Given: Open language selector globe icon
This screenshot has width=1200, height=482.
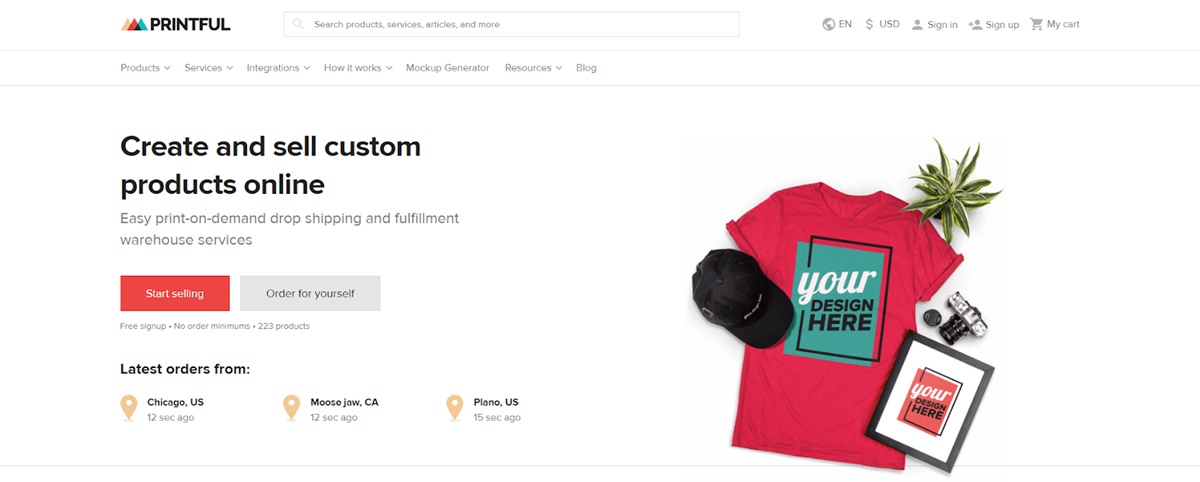Looking at the screenshot, I should [828, 24].
